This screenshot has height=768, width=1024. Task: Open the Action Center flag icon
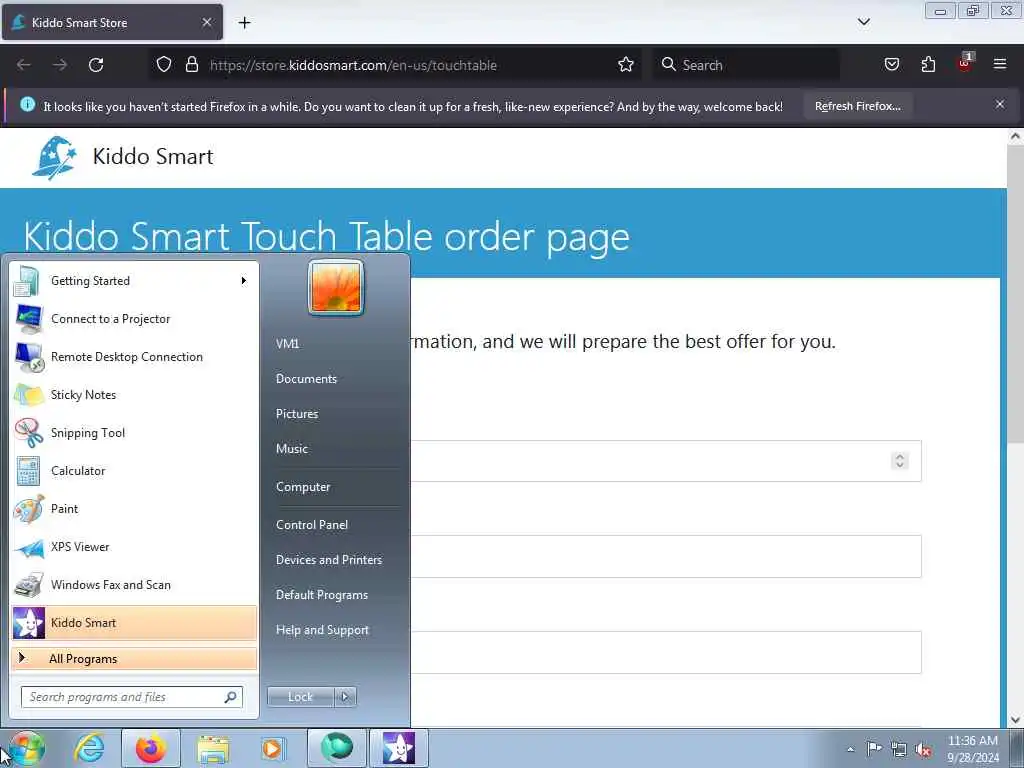[x=874, y=748]
